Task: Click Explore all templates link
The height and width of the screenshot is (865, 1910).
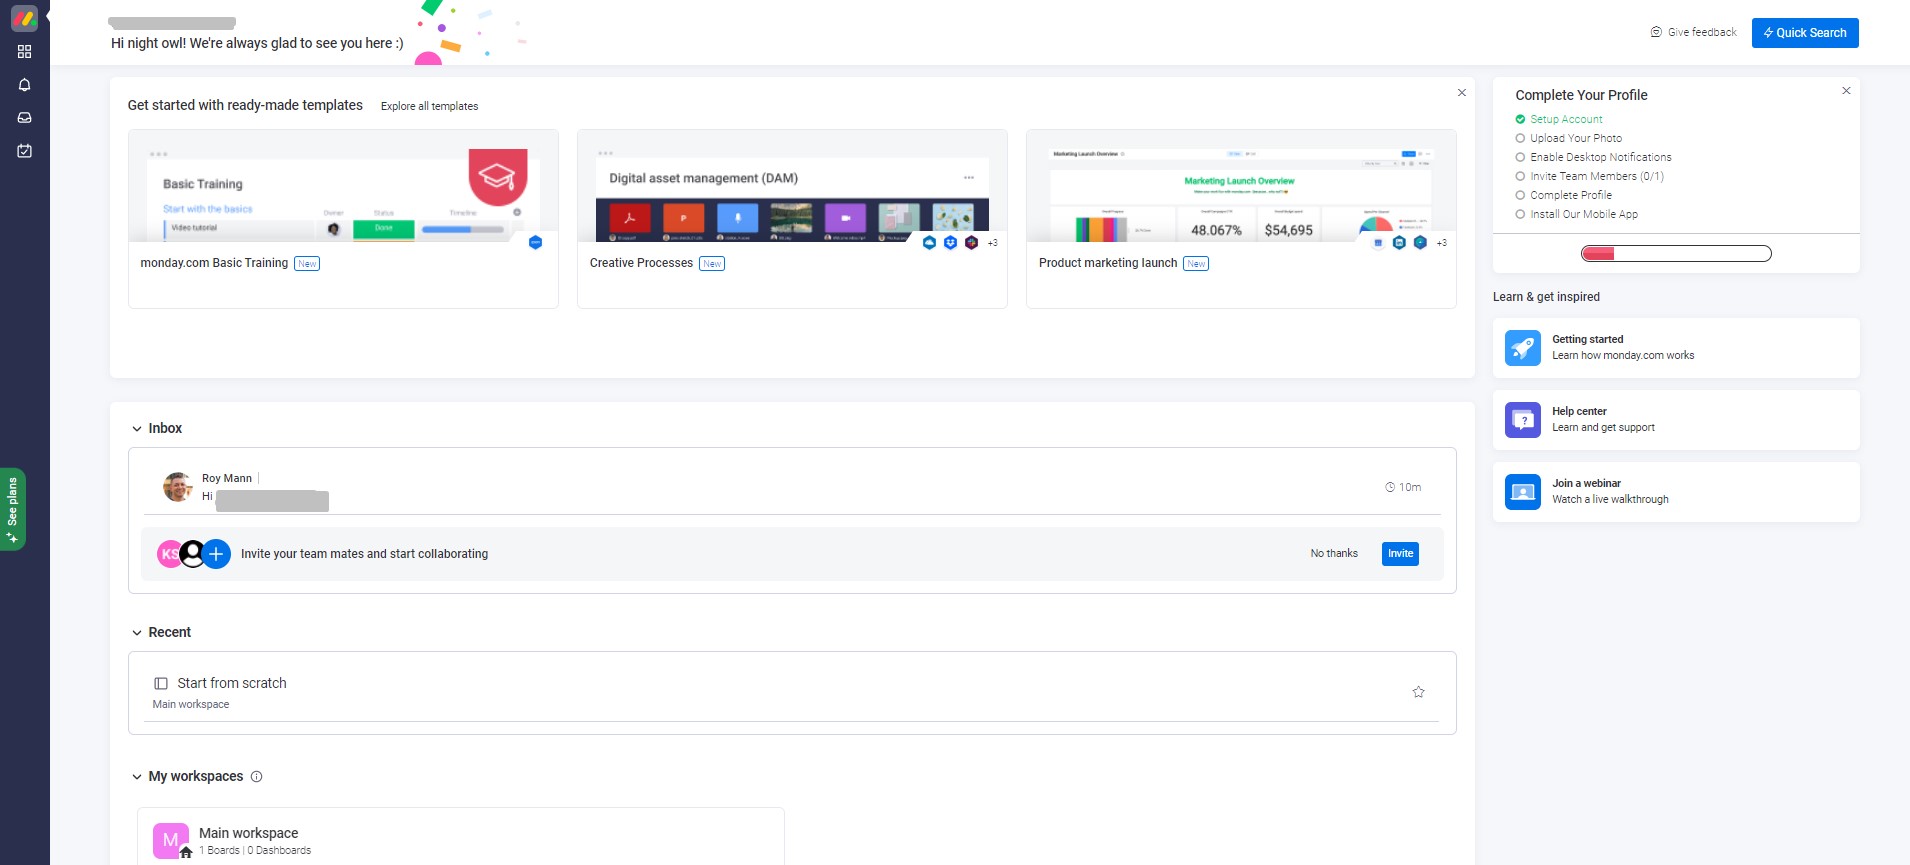Action: pos(429,106)
